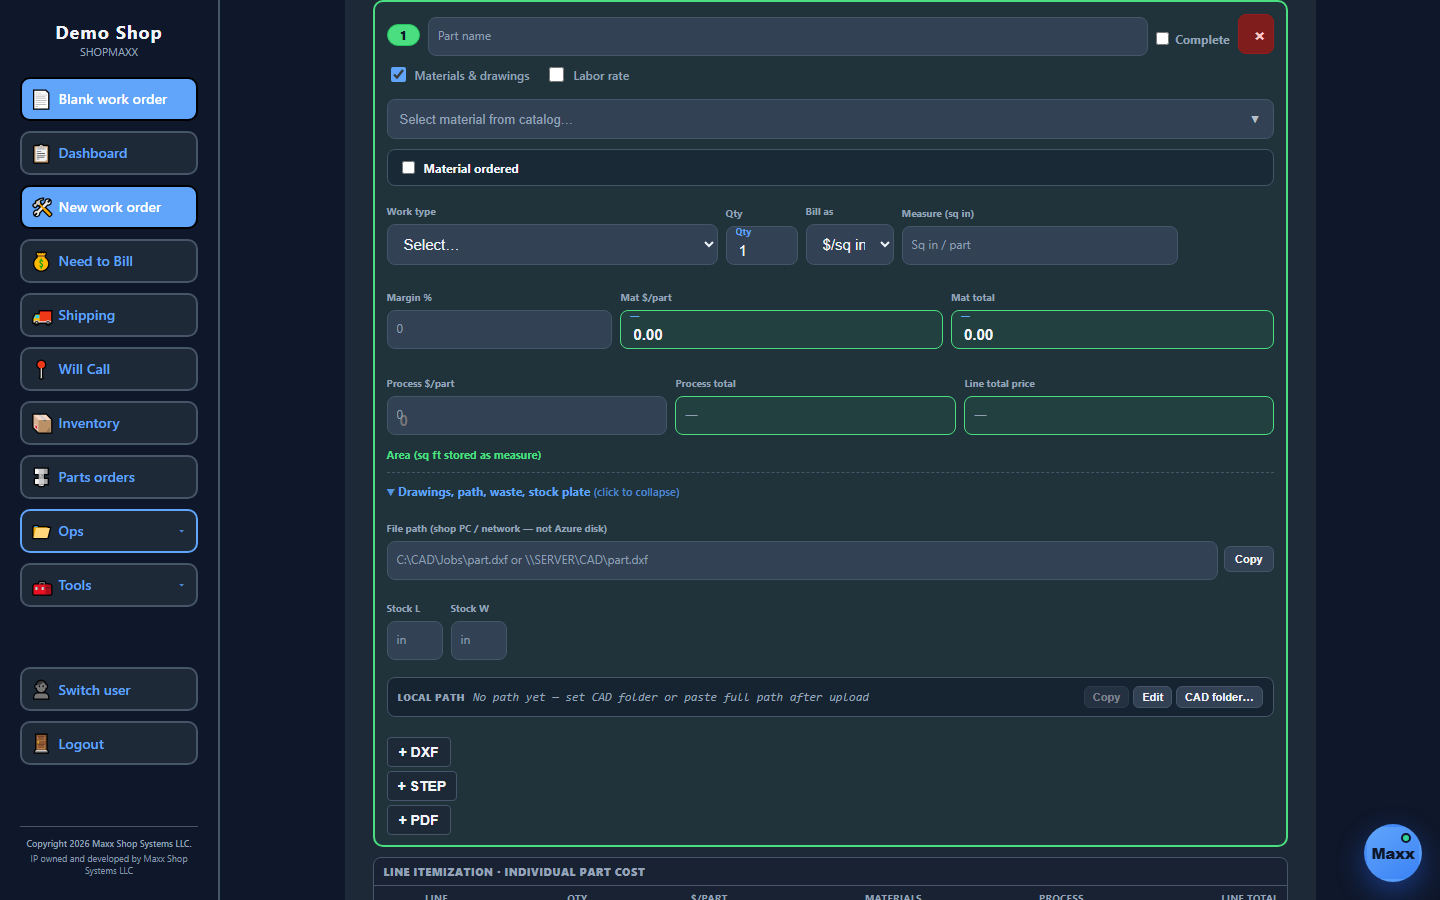
Task: Click the Inventory box icon
Action: coord(41,424)
